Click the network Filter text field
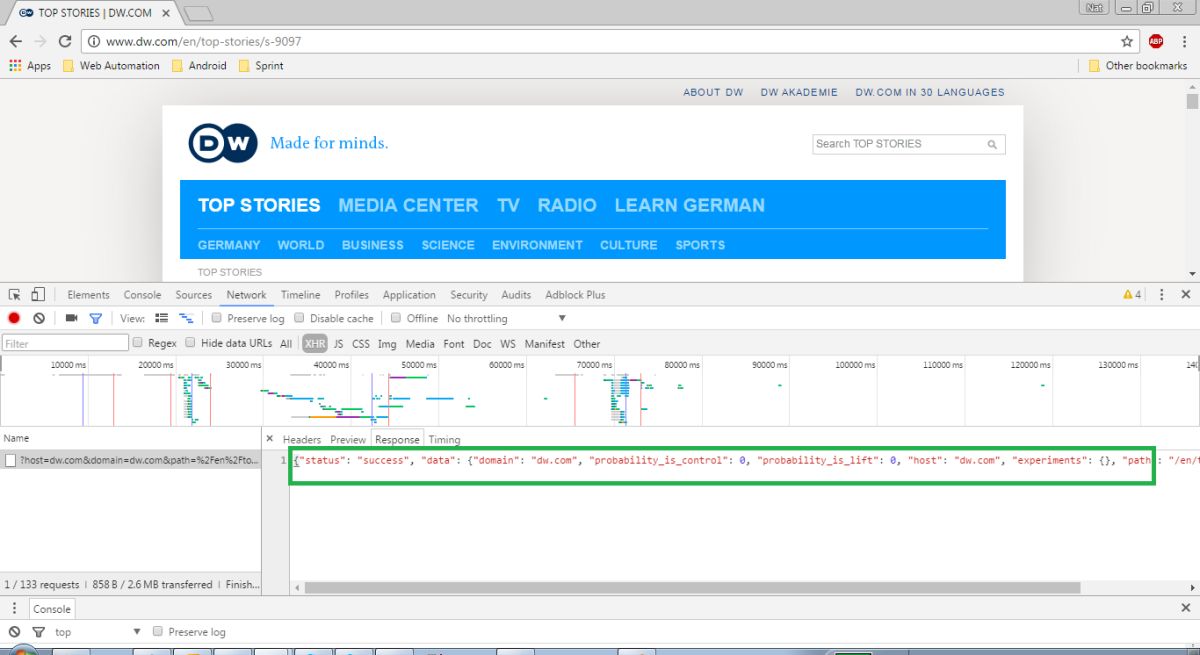Image resolution: width=1200 pixels, height=655 pixels. (65, 343)
